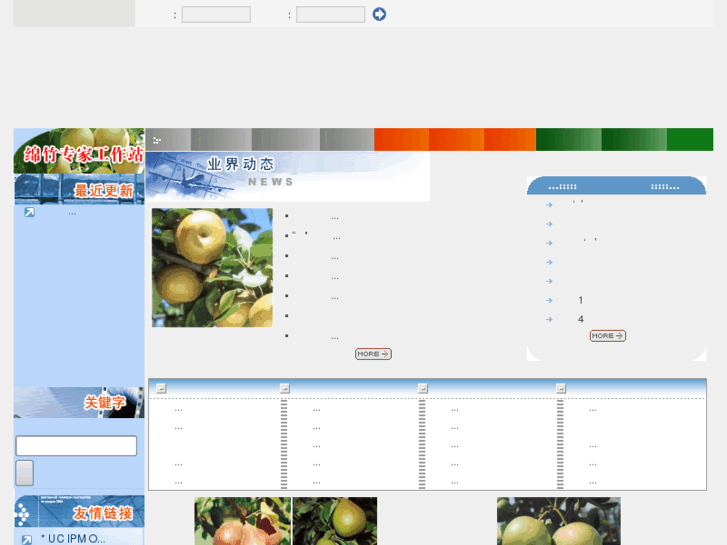
Task: Focus the top input field nearest the gray logo box
Action: coord(216,14)
